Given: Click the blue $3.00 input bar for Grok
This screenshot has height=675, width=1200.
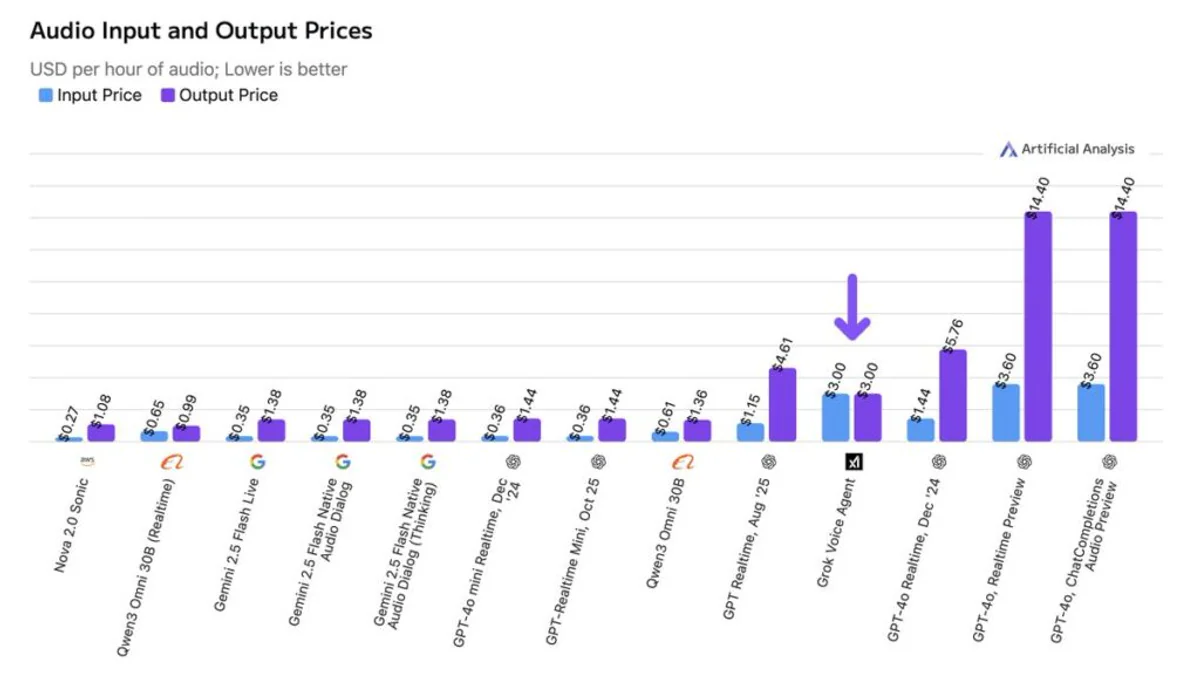Looking at the screenshot, I should pyautogui.click(x=836, y=417).
